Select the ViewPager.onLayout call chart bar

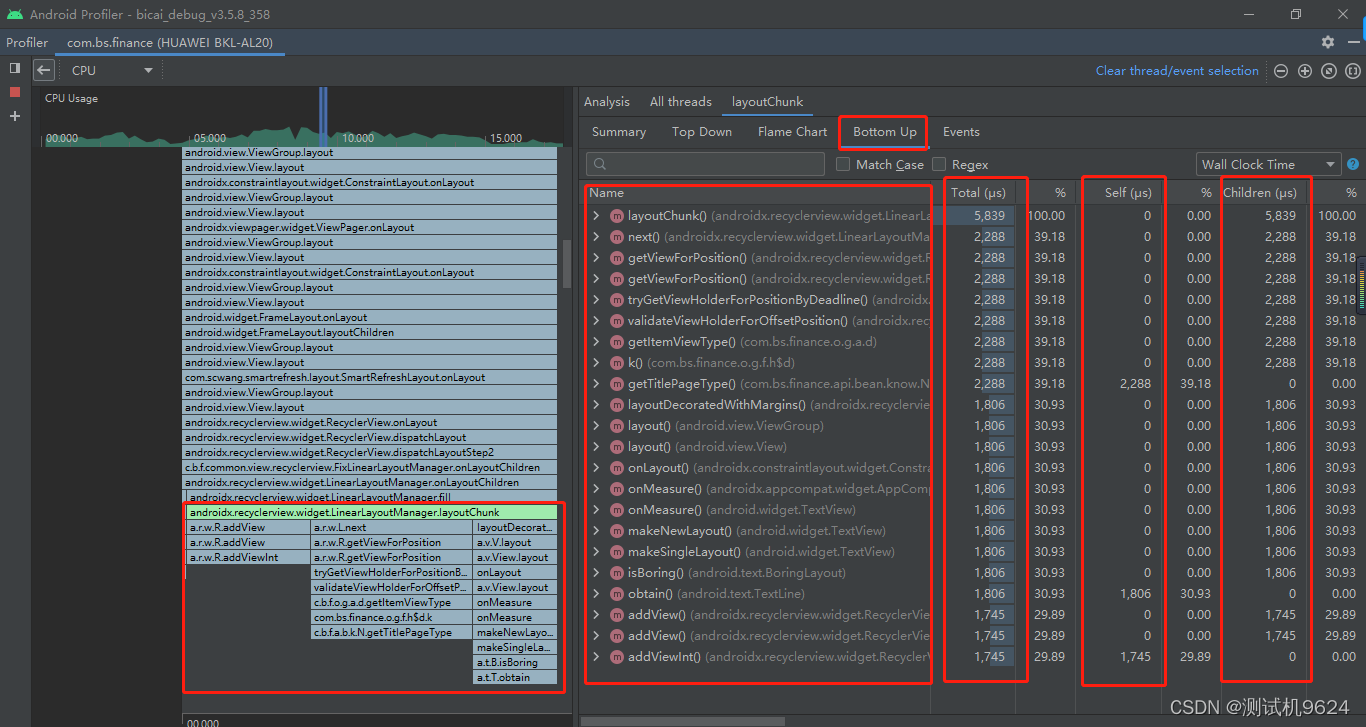[x=370, y=227]
